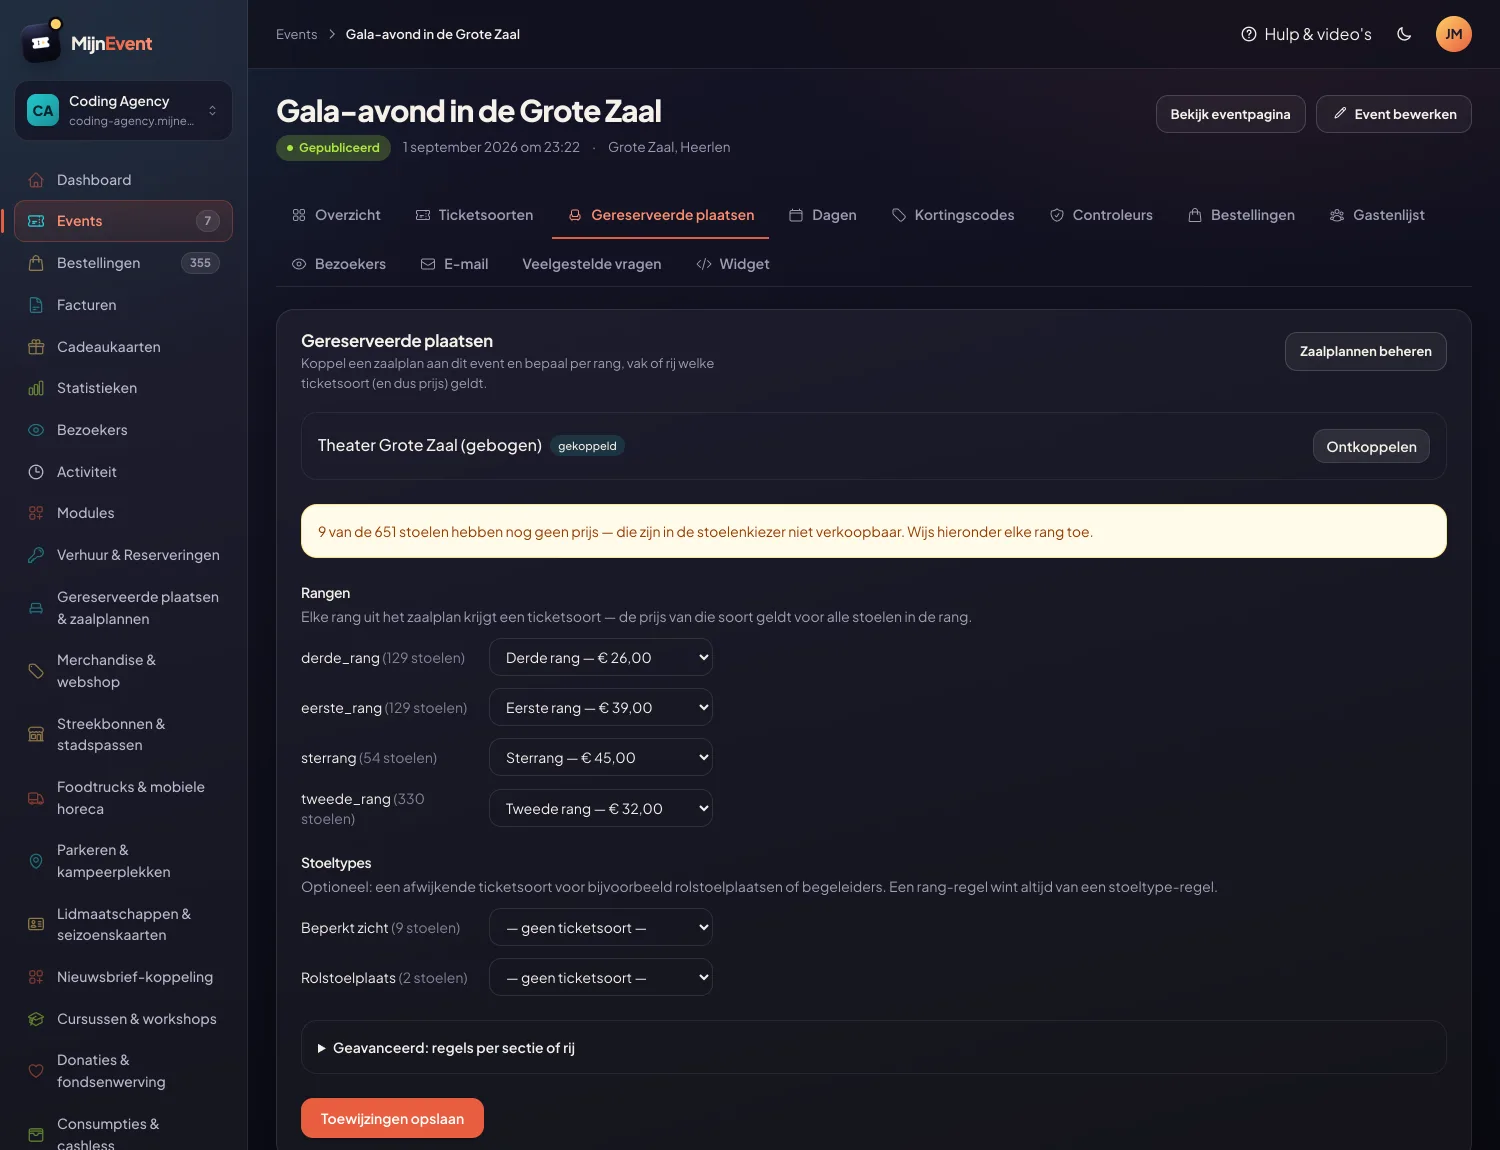Viewport: 1500px width, 1150px height.
Task: Switch to the Kortingscodes tab
Action: pos(953,215)
